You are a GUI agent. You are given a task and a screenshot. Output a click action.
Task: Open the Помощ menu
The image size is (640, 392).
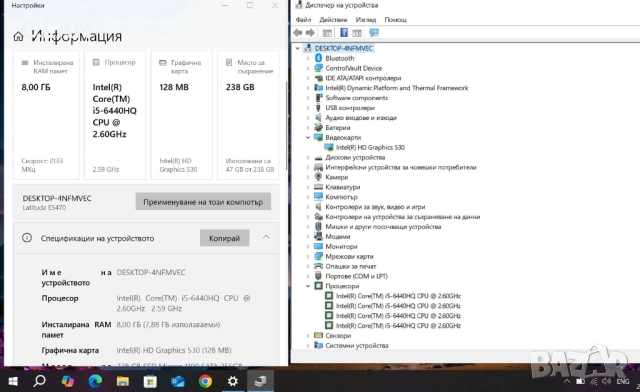pyautogui.click(x=396, y=20)
